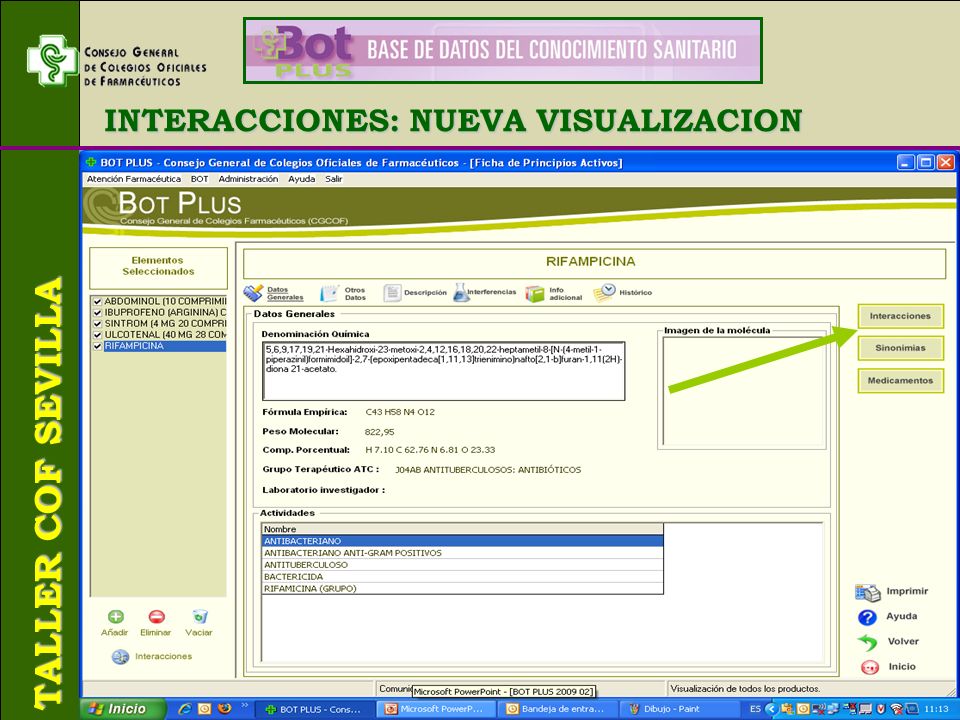Switch to Dibujo - Paint taskbar window
The width and height of the screenshot is (960, 720).
click(680, 709)
